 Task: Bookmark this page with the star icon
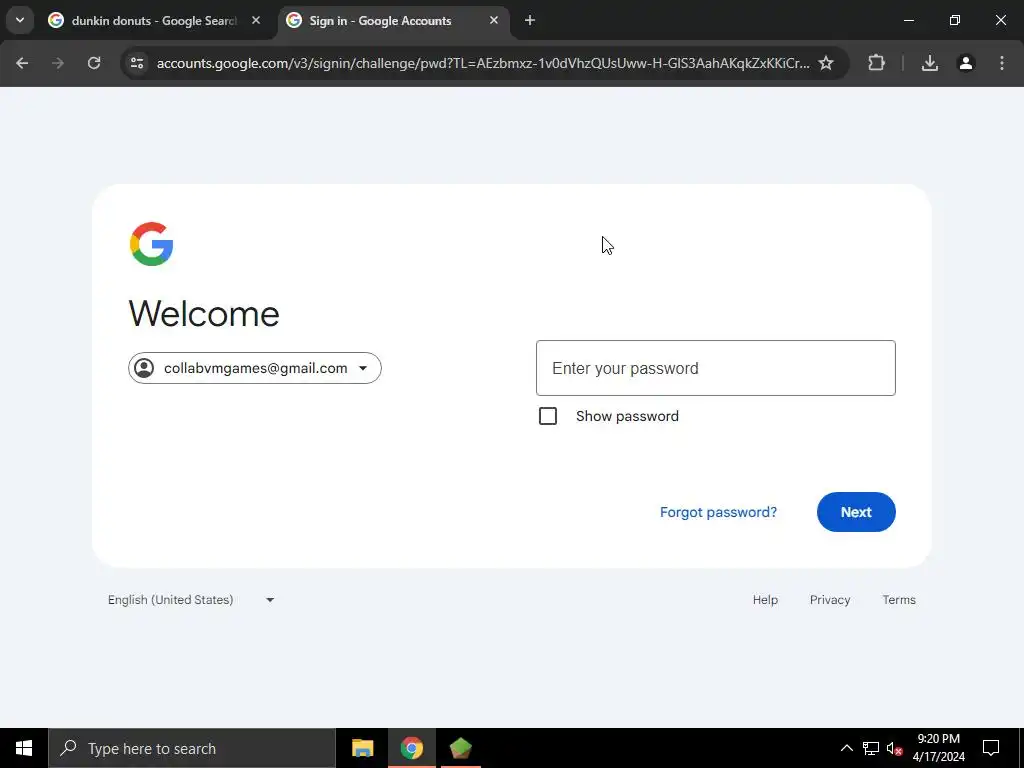[x=826, y=63]
